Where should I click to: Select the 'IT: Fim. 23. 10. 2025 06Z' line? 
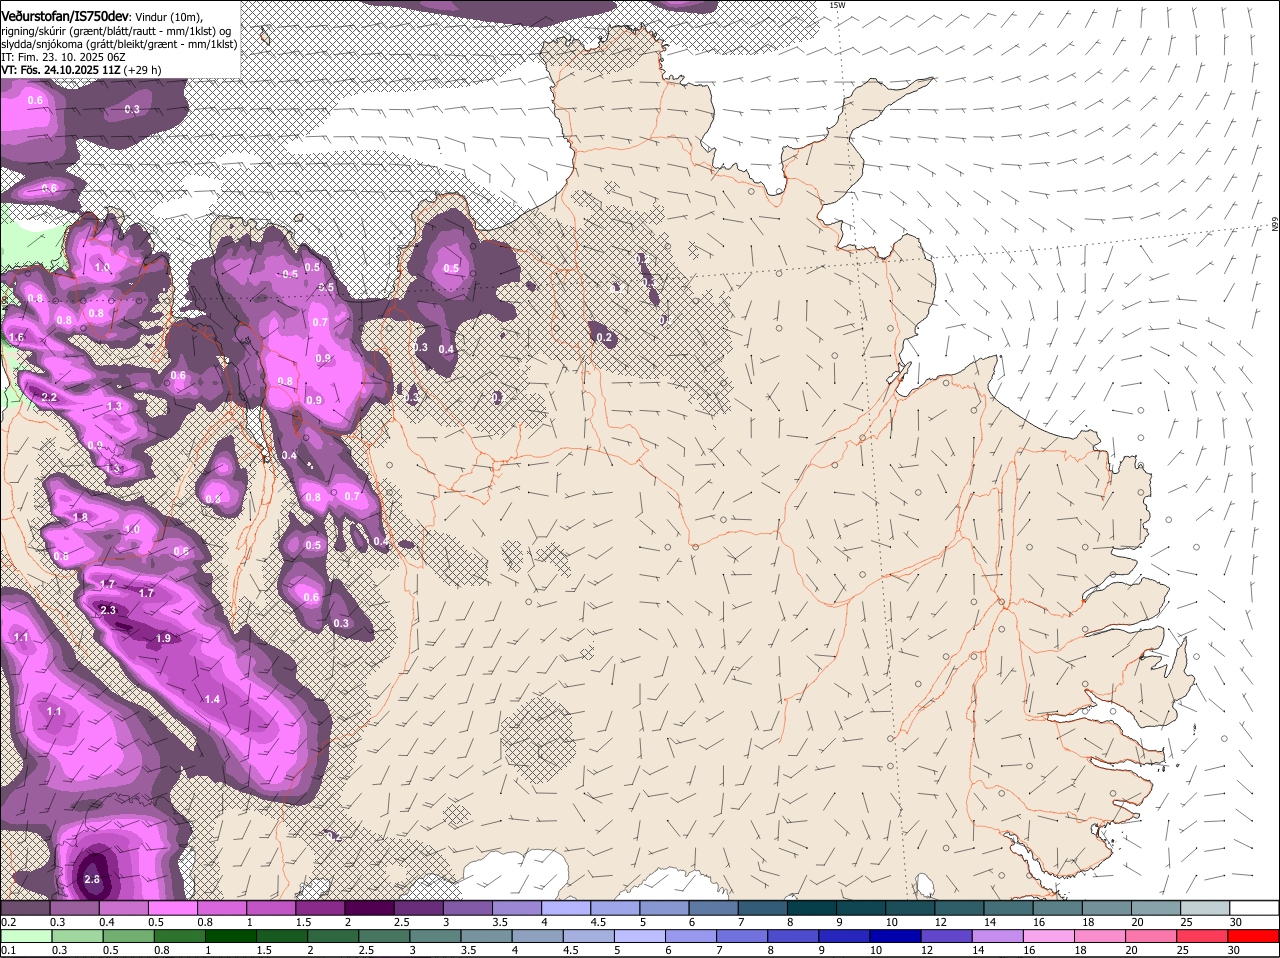63,57
